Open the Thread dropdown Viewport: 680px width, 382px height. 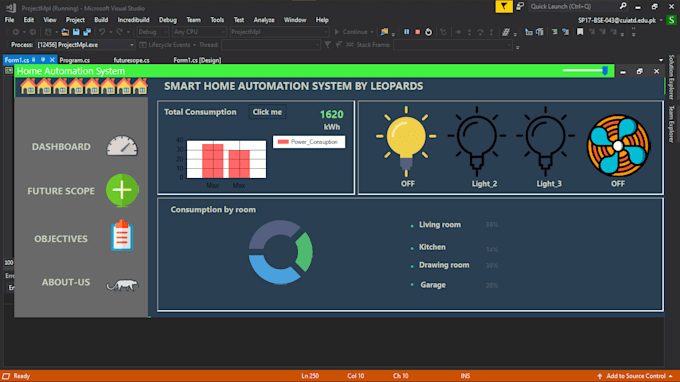[x=271, y=45]
